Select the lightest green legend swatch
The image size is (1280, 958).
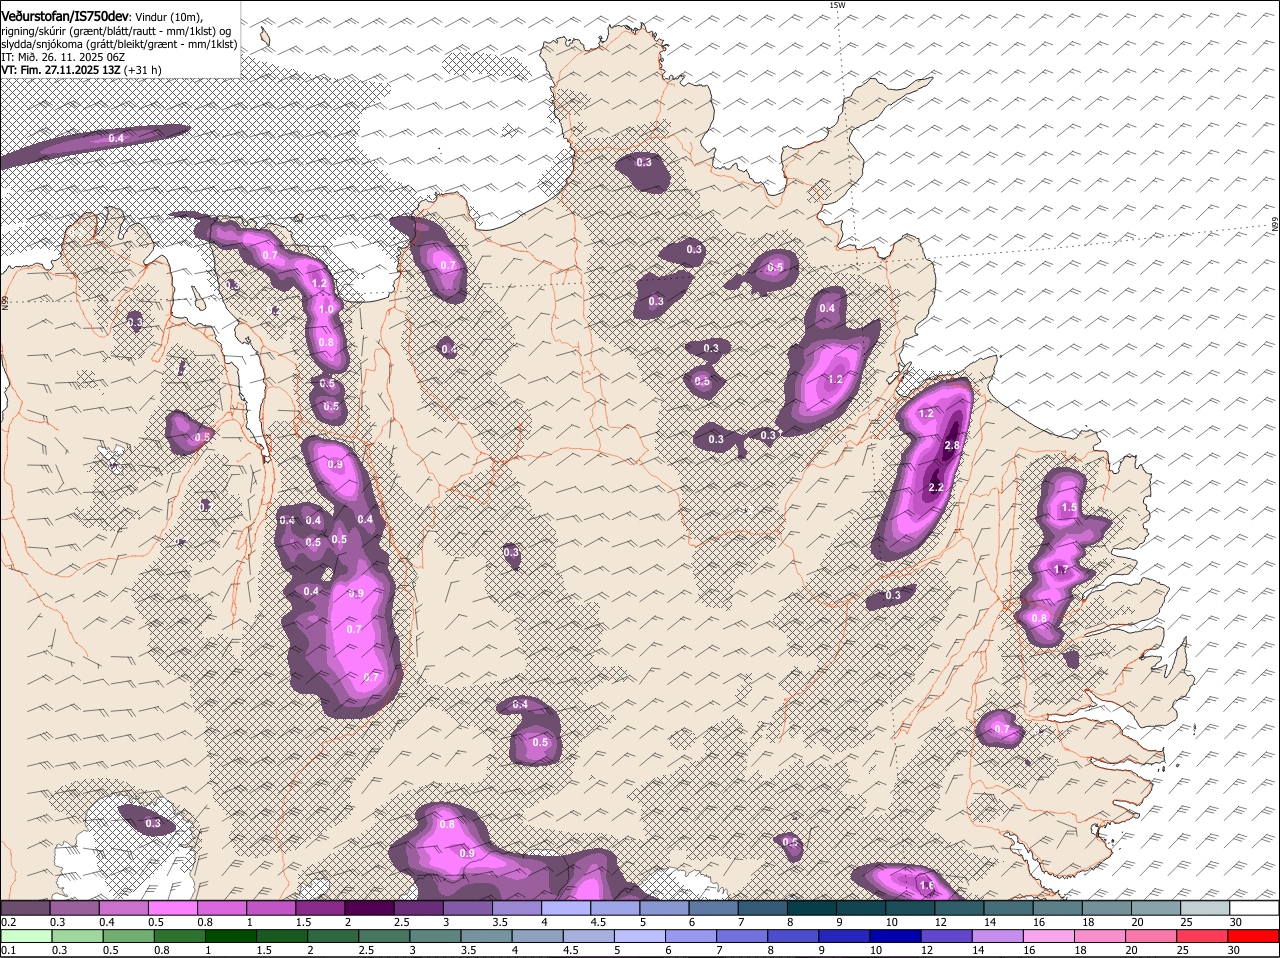pyautogui.click(x=25, y=936)
